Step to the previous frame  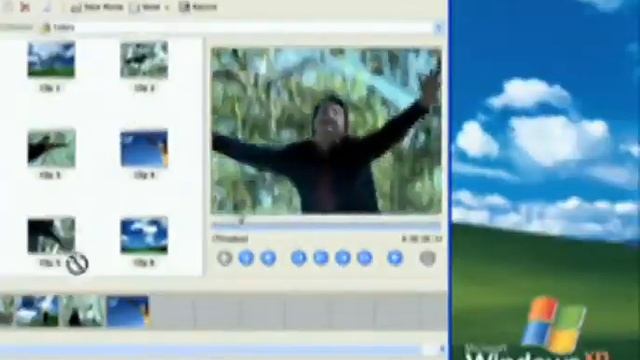point(321,258)
